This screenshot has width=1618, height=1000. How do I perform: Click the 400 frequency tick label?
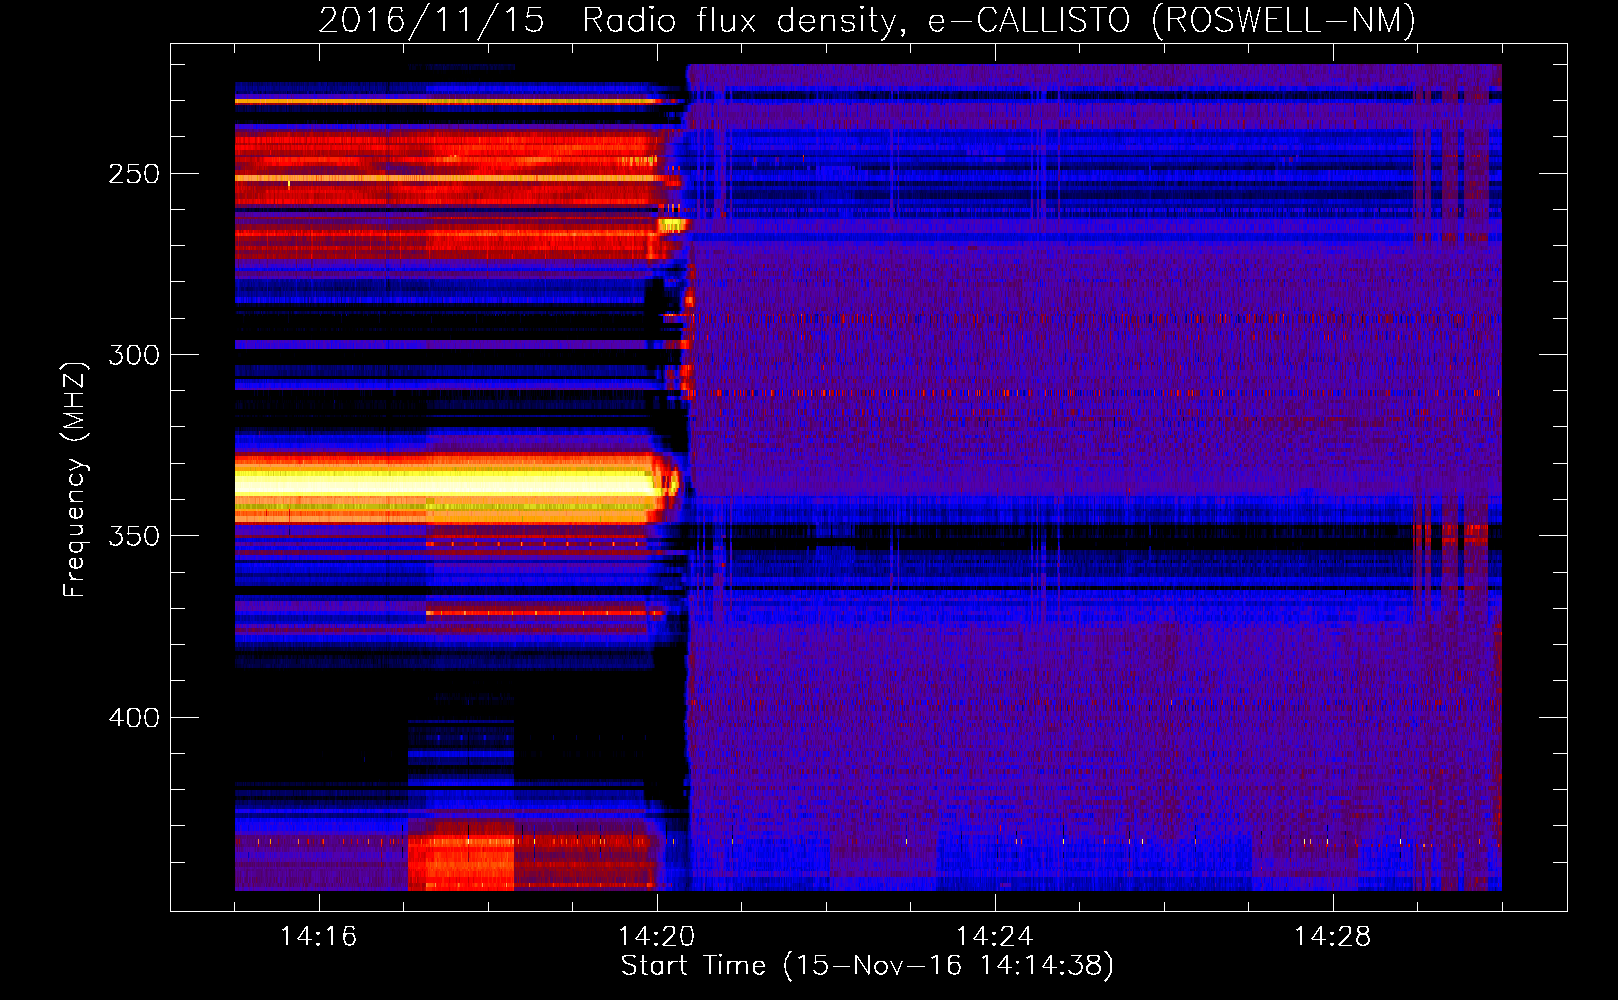134,718
